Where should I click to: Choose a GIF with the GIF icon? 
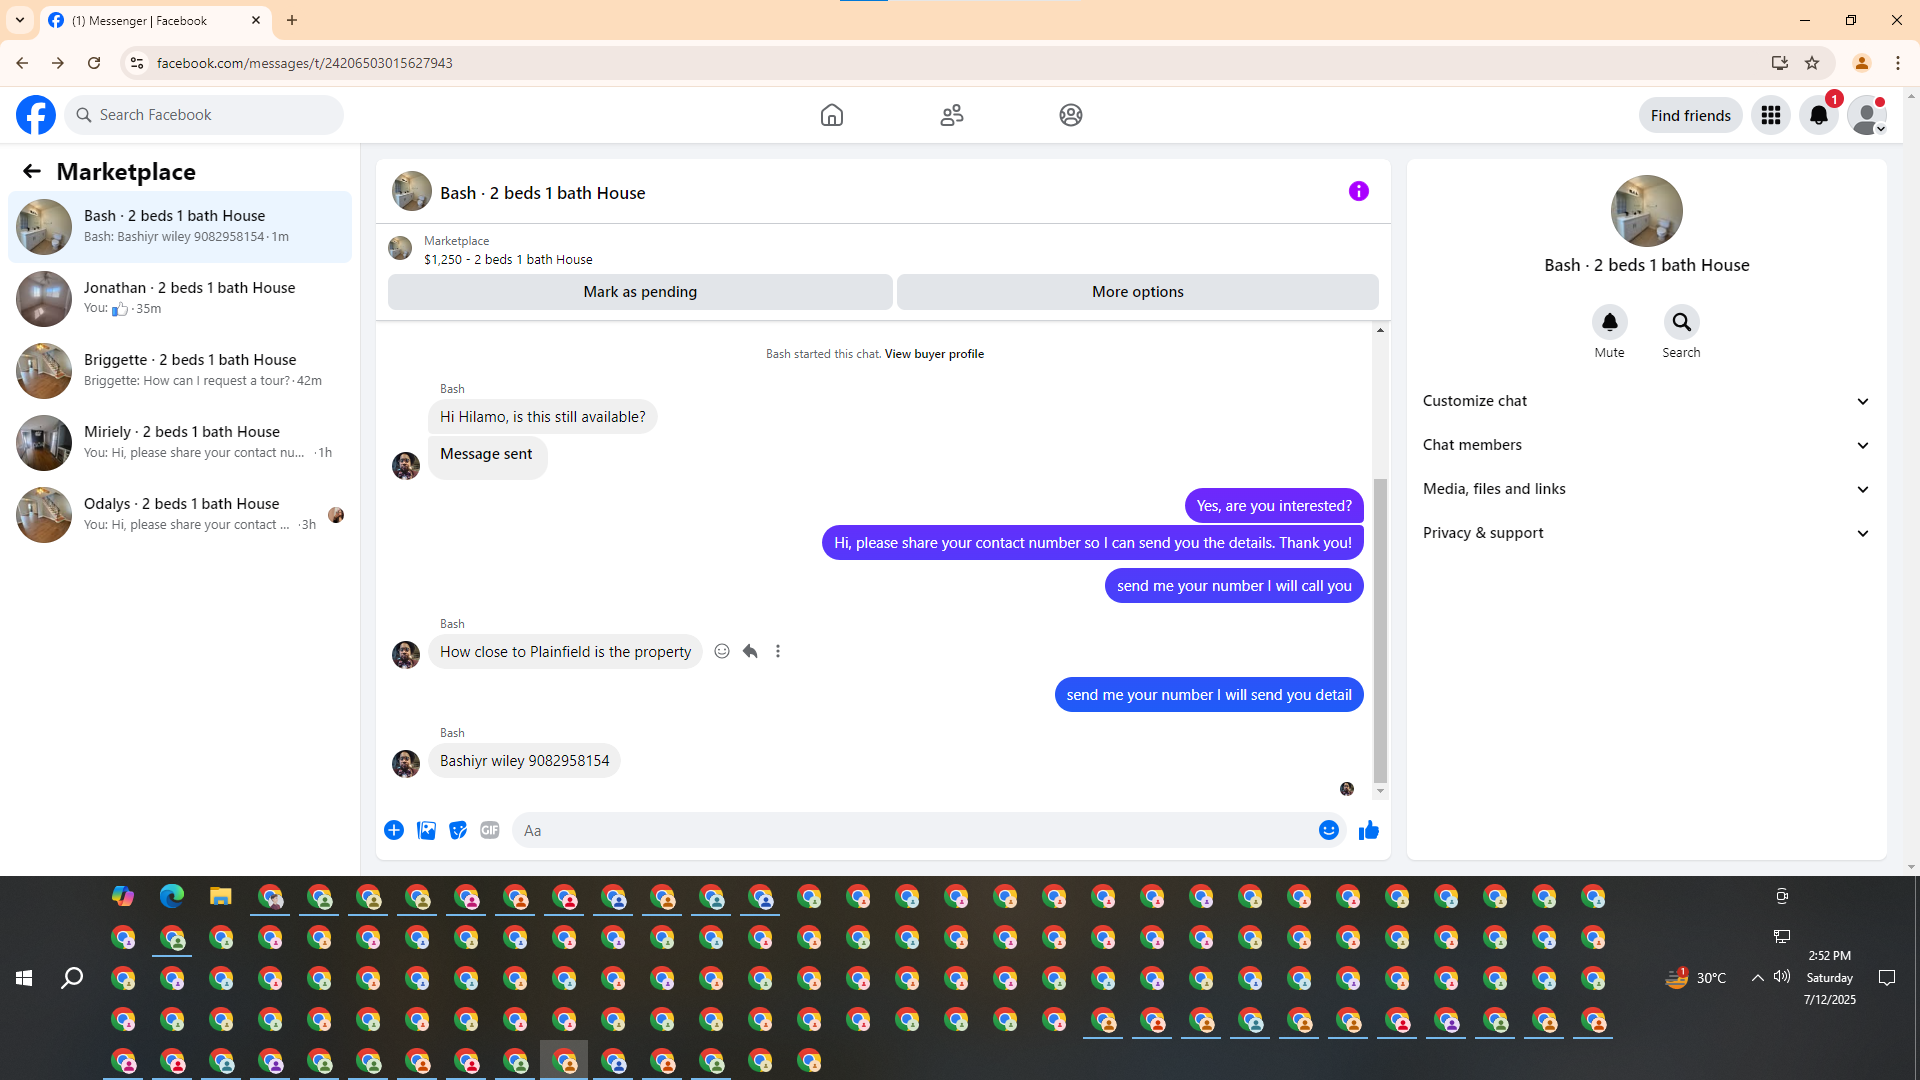click(x=489, y=830)
